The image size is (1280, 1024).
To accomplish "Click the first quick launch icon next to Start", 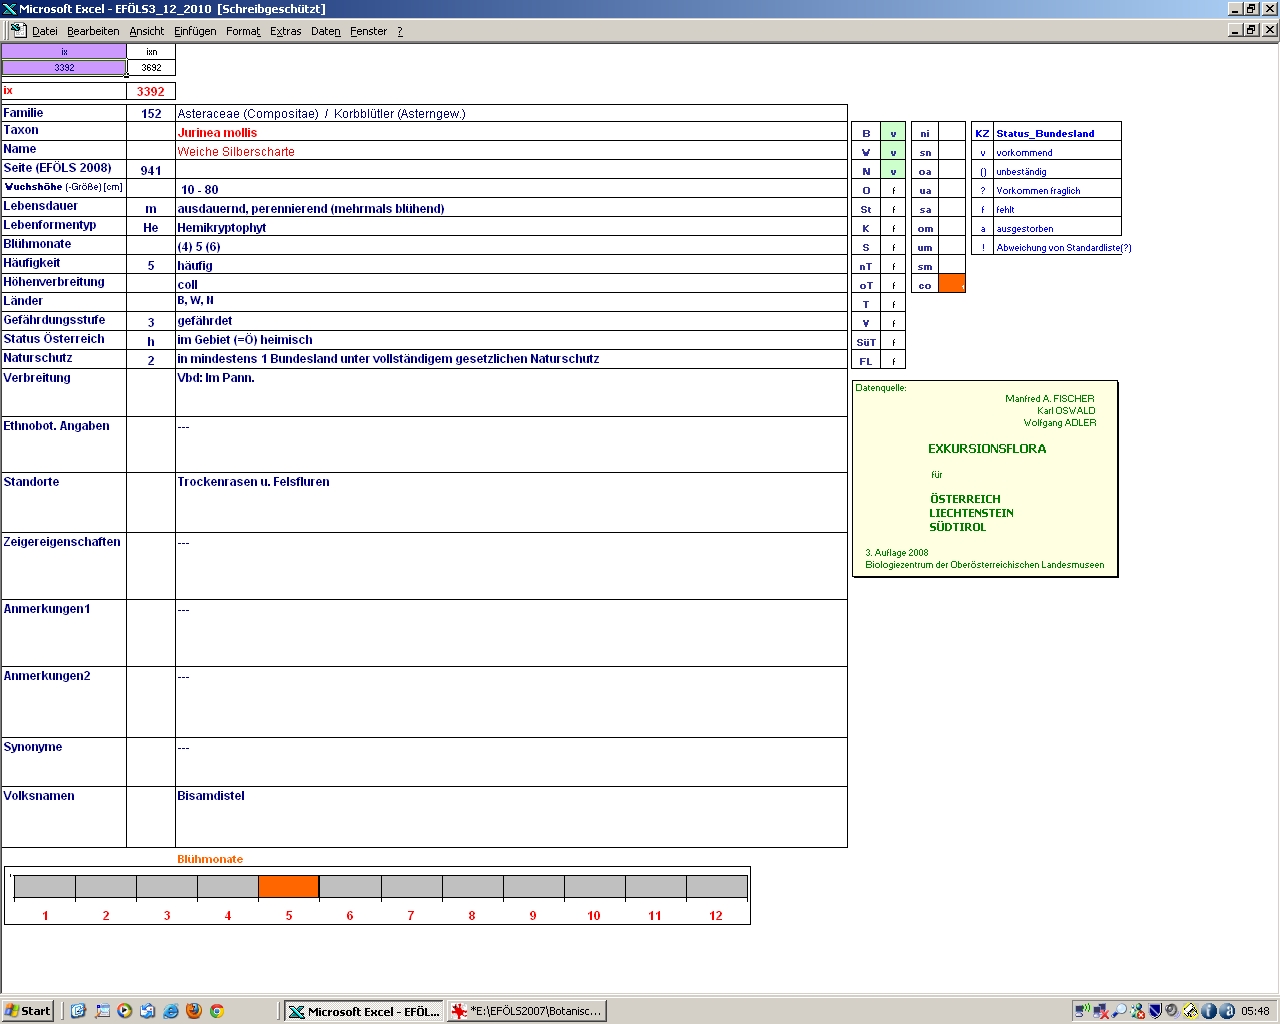I will tap(78, 1011).
